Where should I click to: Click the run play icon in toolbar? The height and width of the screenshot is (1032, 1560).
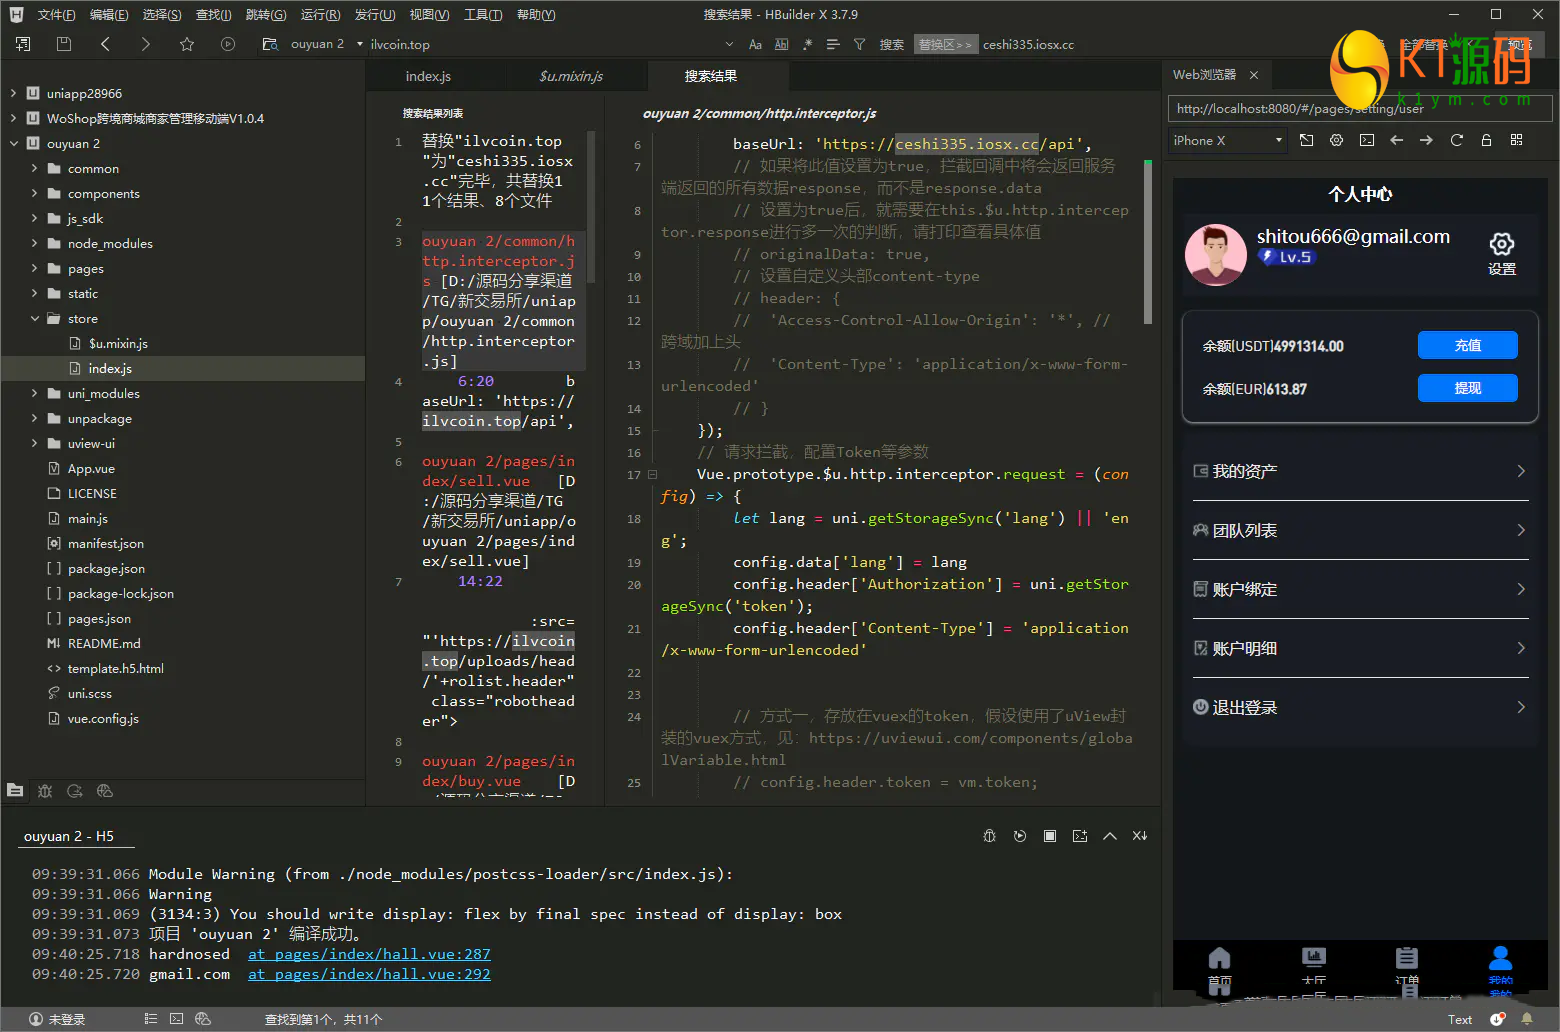pos(228,44)
